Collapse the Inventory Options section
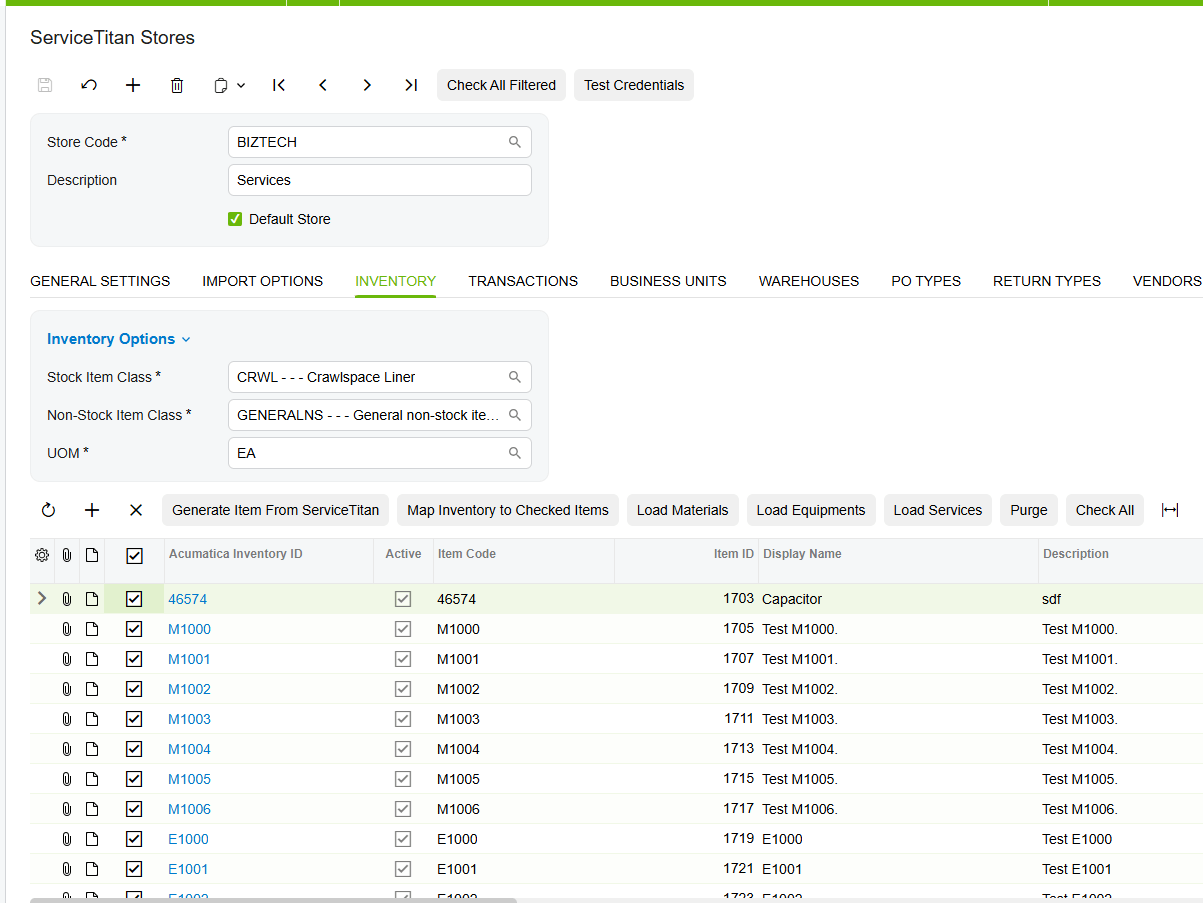 (x=119, y=339)
